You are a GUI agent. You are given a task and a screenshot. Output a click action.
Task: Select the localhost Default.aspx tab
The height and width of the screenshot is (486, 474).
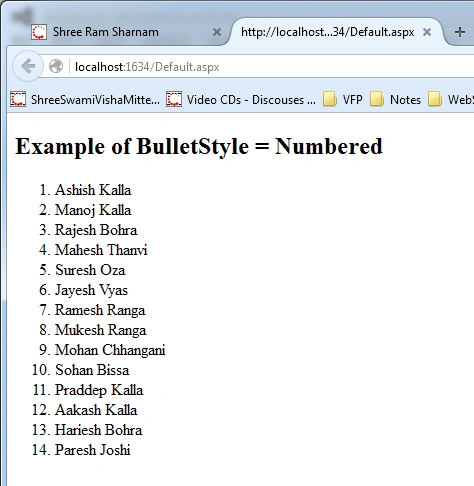(336, 32)
